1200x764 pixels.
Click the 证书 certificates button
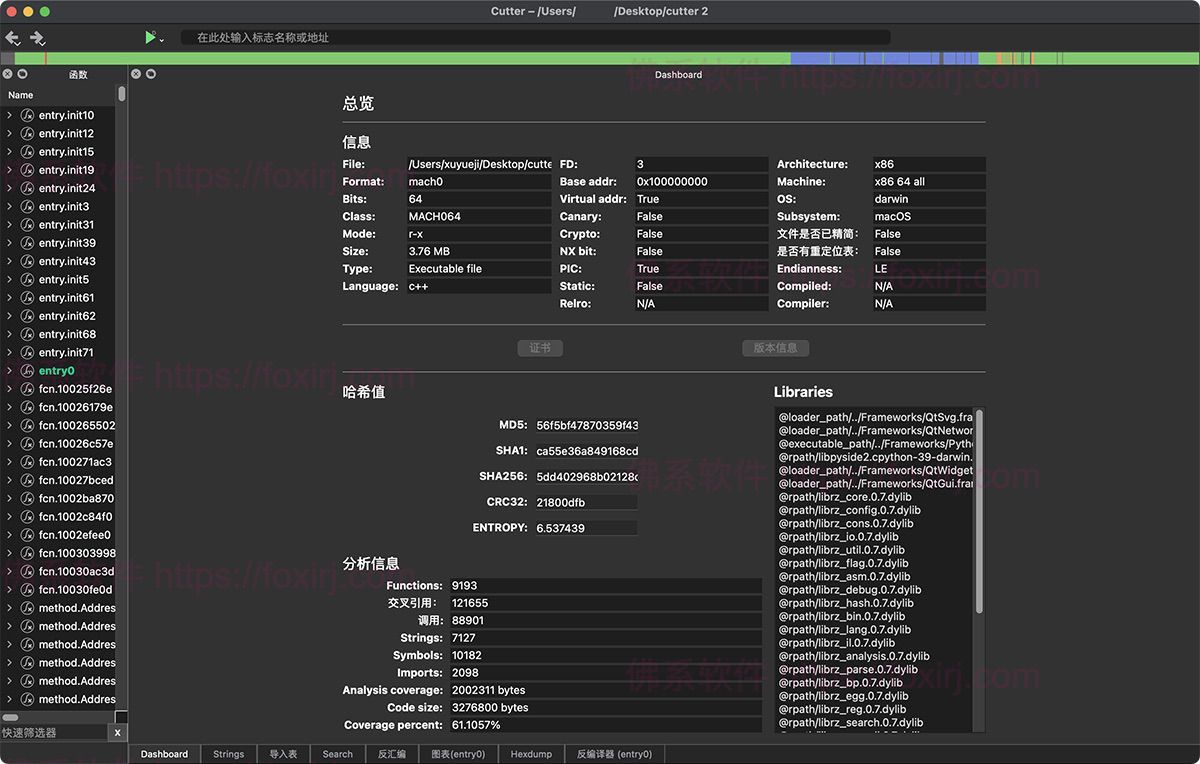pos(540,348)
